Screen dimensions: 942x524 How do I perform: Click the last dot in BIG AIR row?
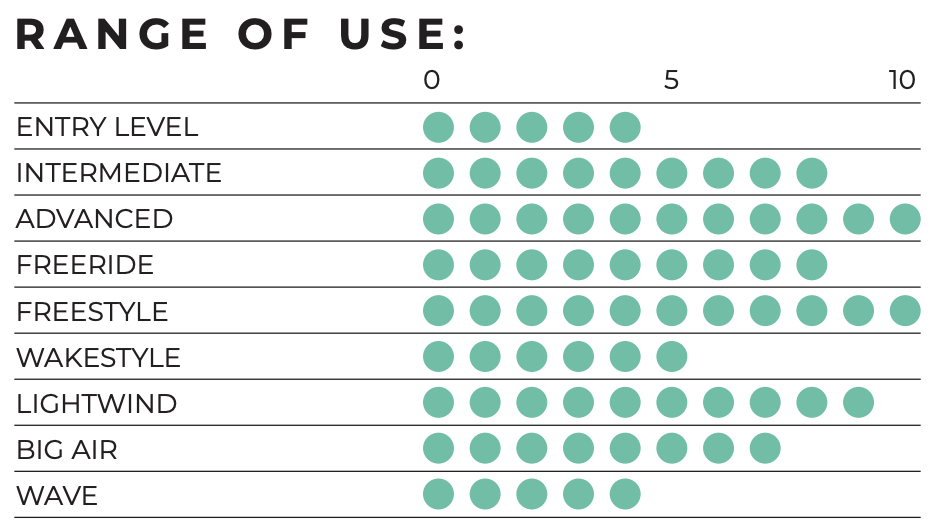pos(765,448)
